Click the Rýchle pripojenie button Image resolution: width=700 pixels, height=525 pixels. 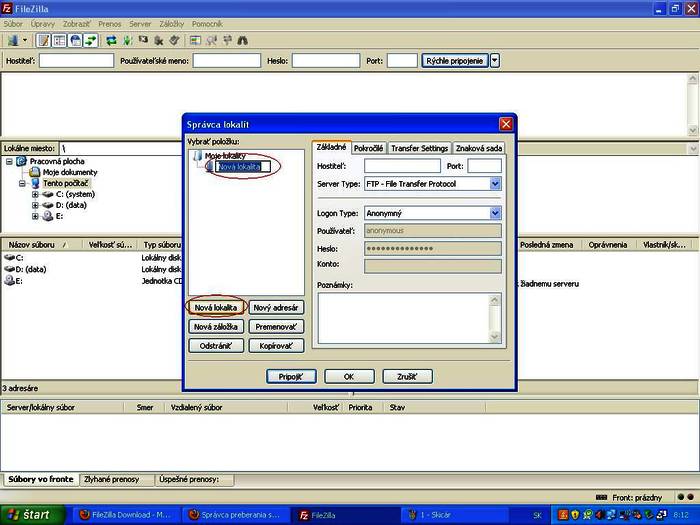454,61
